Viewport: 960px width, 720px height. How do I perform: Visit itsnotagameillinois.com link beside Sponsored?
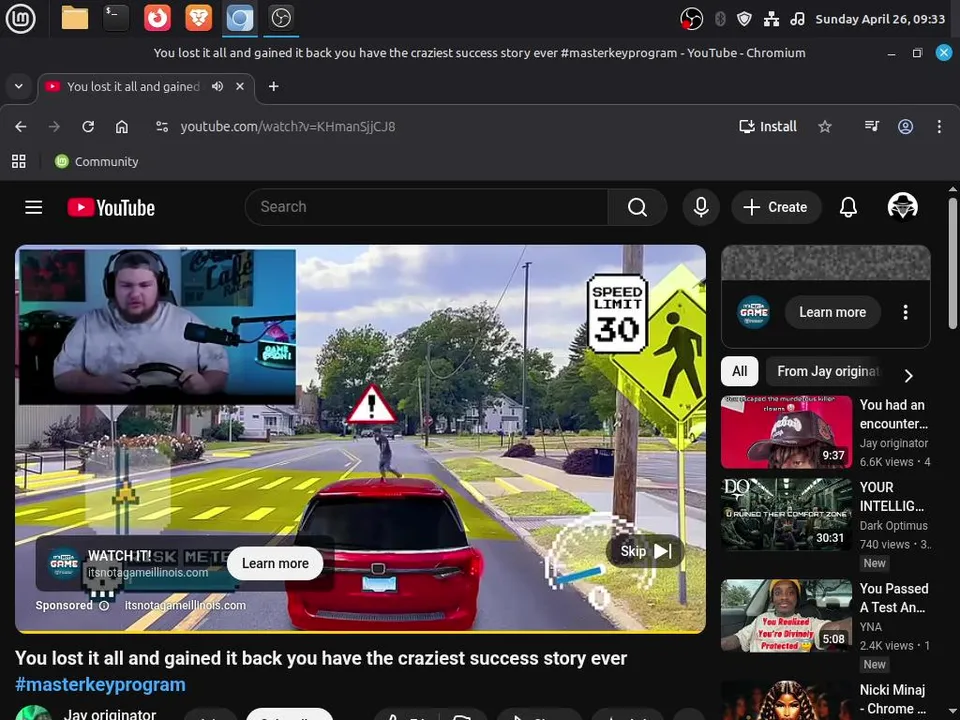point(185,606)
